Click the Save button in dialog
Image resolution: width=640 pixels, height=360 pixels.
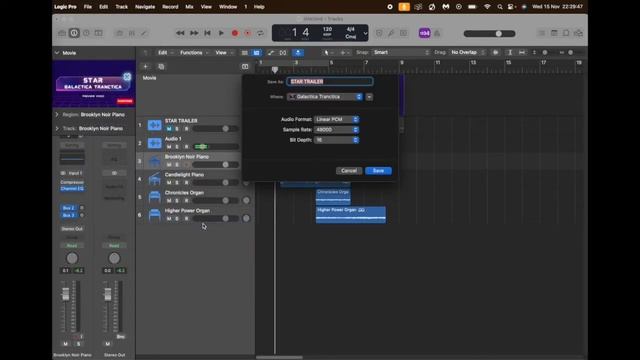tap(378, 171)
